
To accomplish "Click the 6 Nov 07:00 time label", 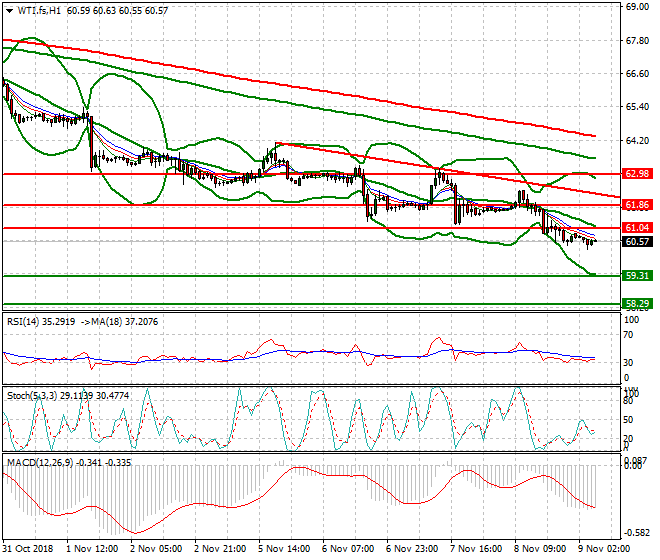I will [348, 549].
